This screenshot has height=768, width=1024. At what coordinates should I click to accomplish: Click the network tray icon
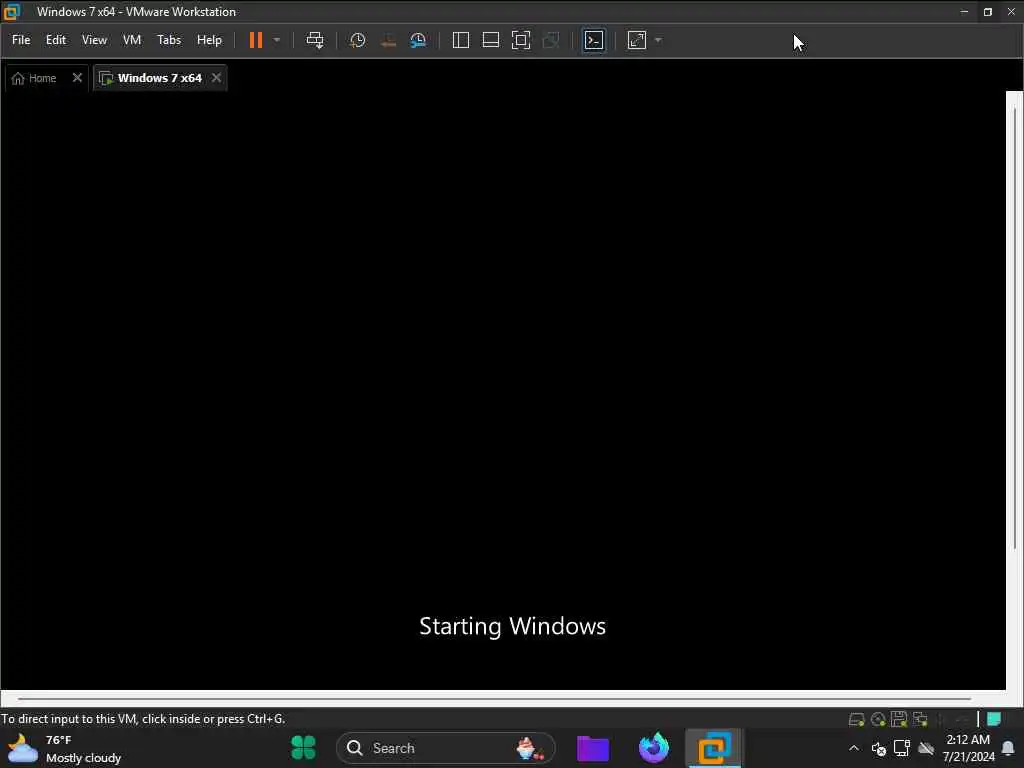click(x=902, y=748)
